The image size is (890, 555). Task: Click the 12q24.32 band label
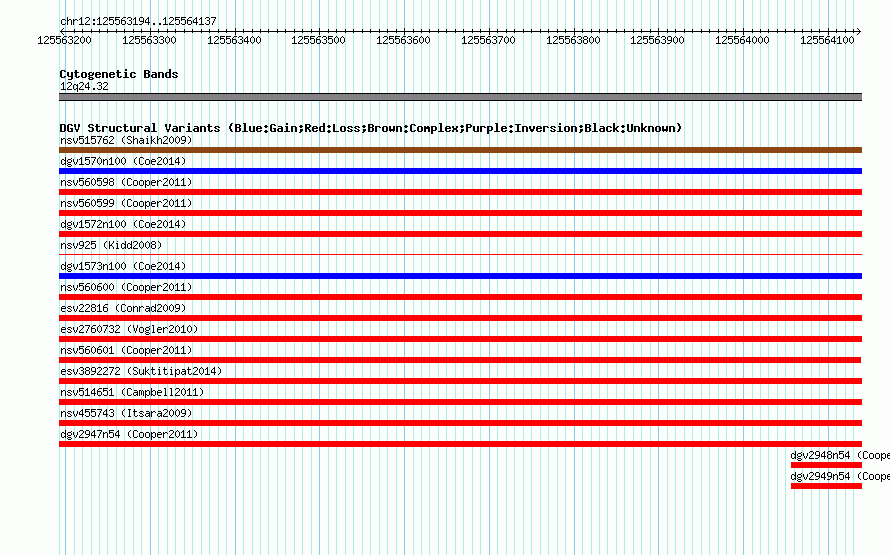click(x=84, y=86)
